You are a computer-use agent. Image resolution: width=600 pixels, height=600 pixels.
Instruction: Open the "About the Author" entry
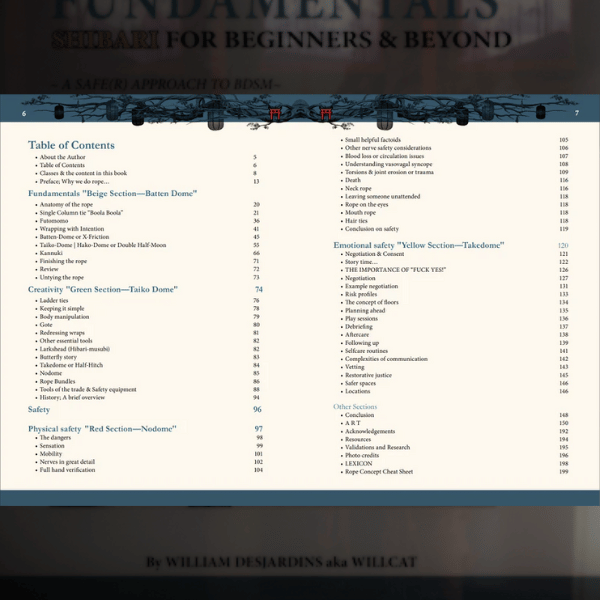pos(62,157)
